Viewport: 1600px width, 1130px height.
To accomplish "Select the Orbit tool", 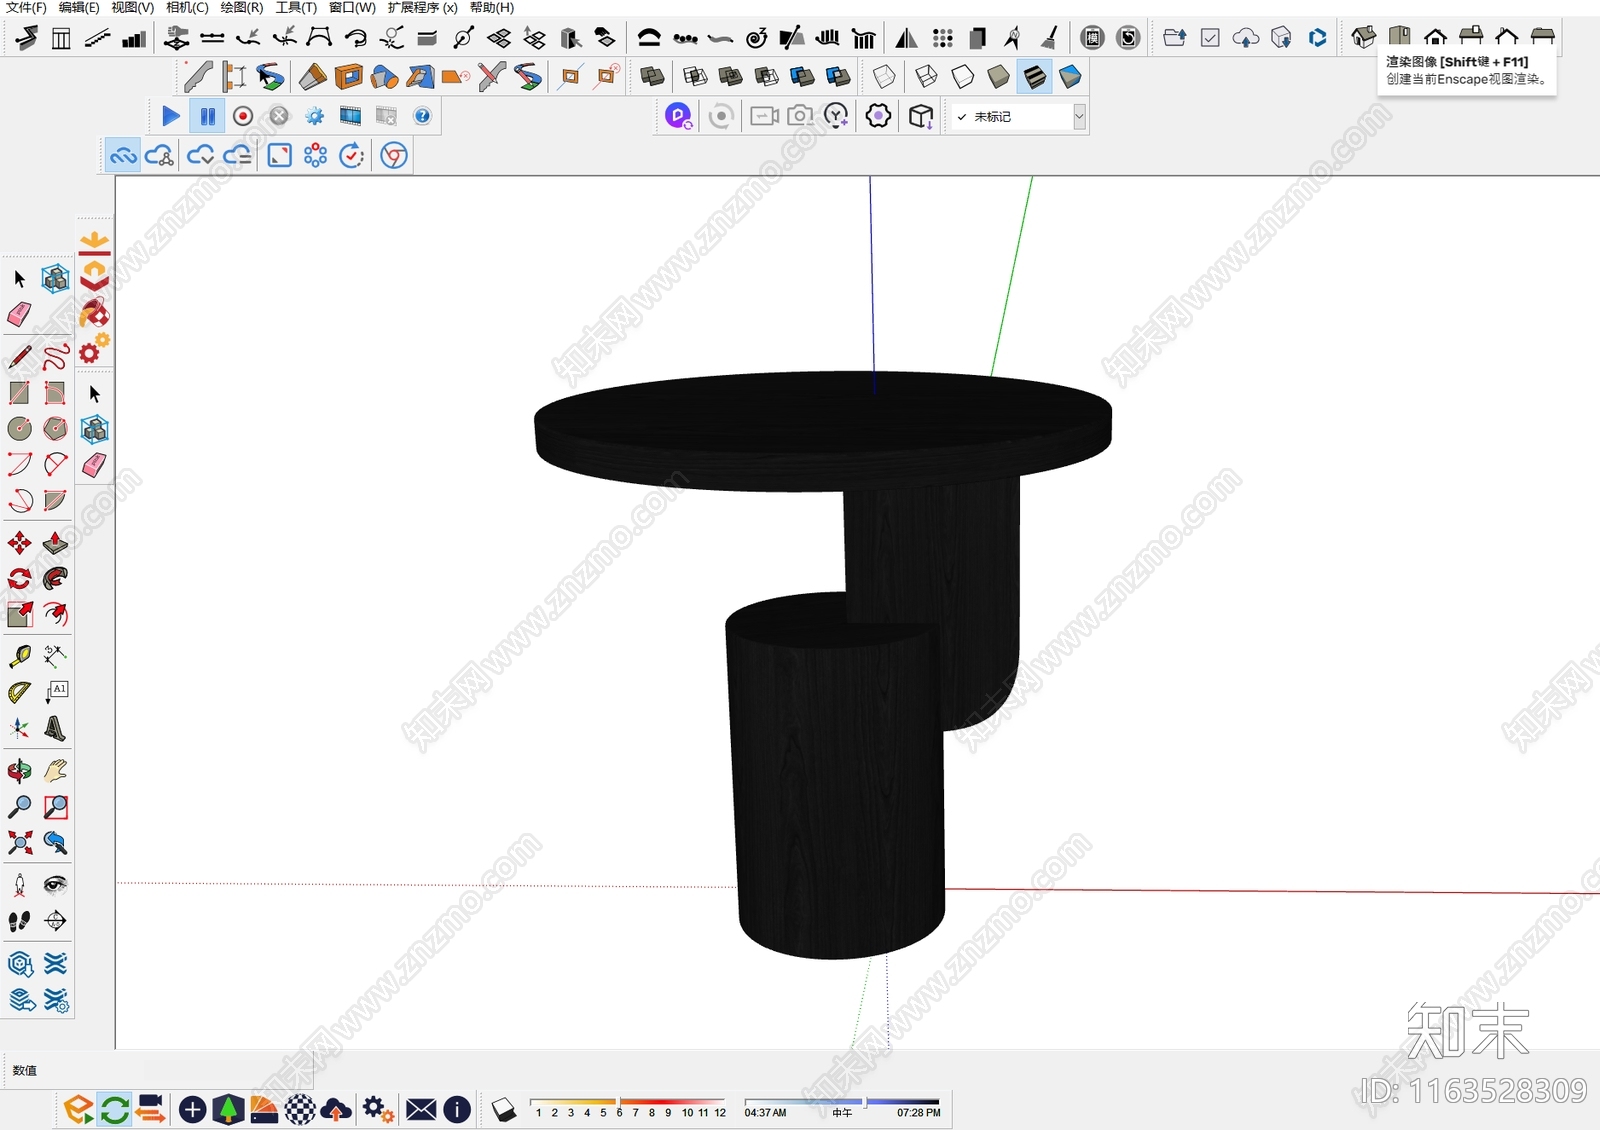I will click(x=19, y=770).
